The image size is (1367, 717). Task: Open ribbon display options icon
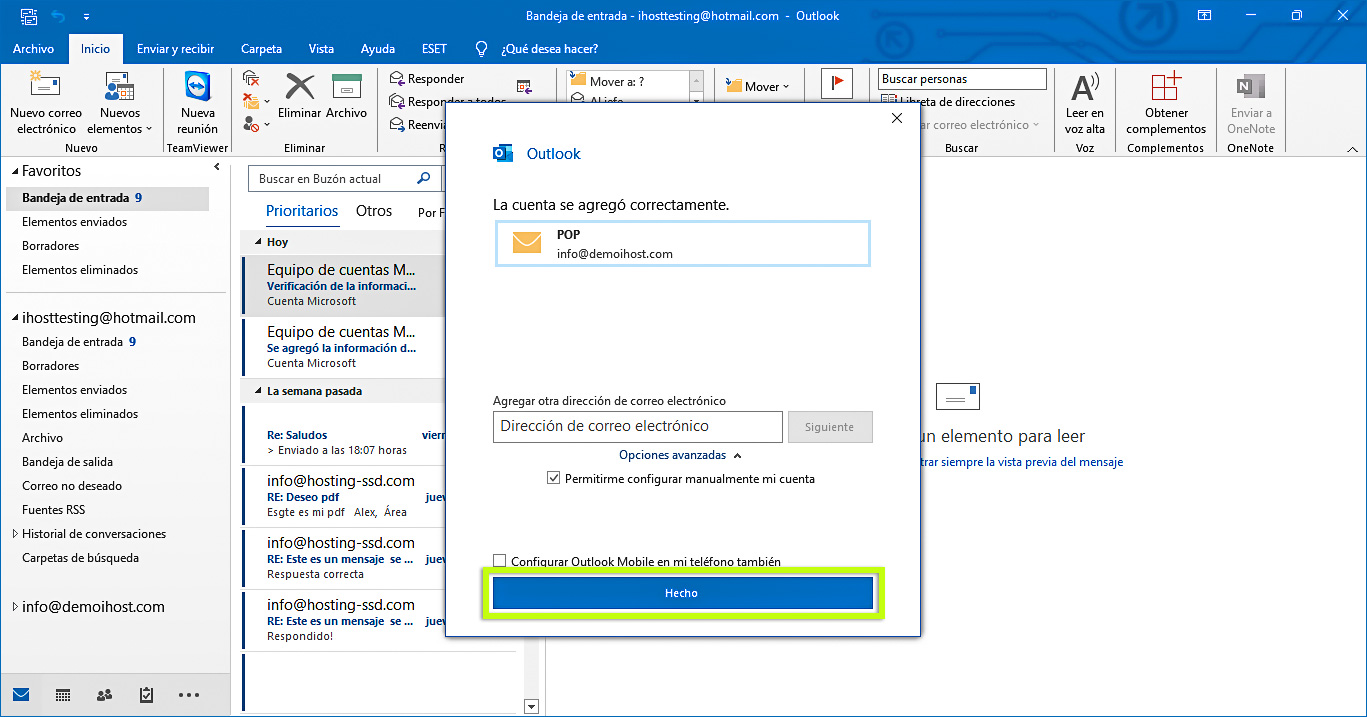[x=1205, y=16]
